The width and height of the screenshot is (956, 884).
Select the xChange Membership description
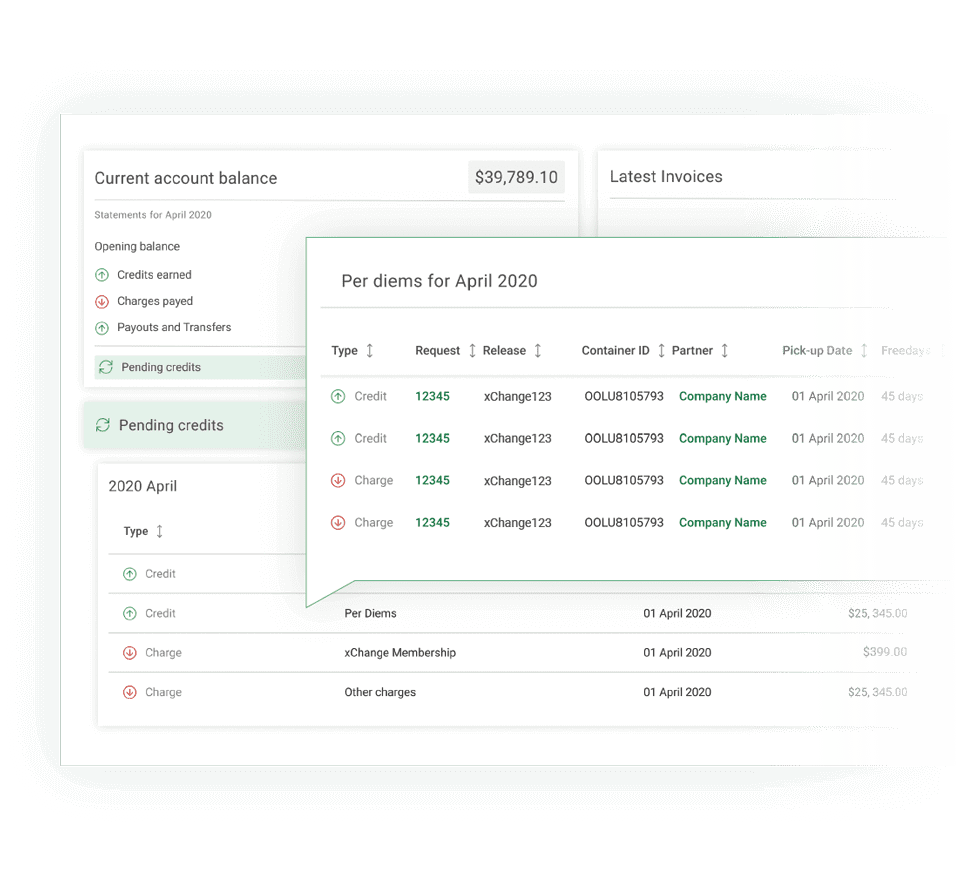pos(400,653)
